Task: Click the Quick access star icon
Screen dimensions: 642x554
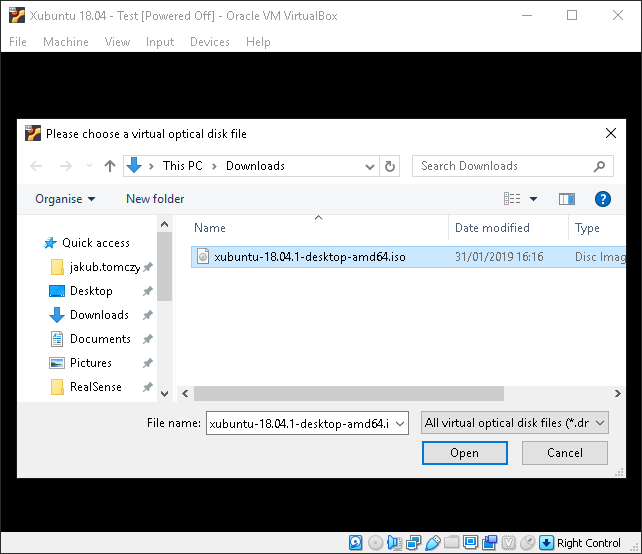Action: (50, 243)
